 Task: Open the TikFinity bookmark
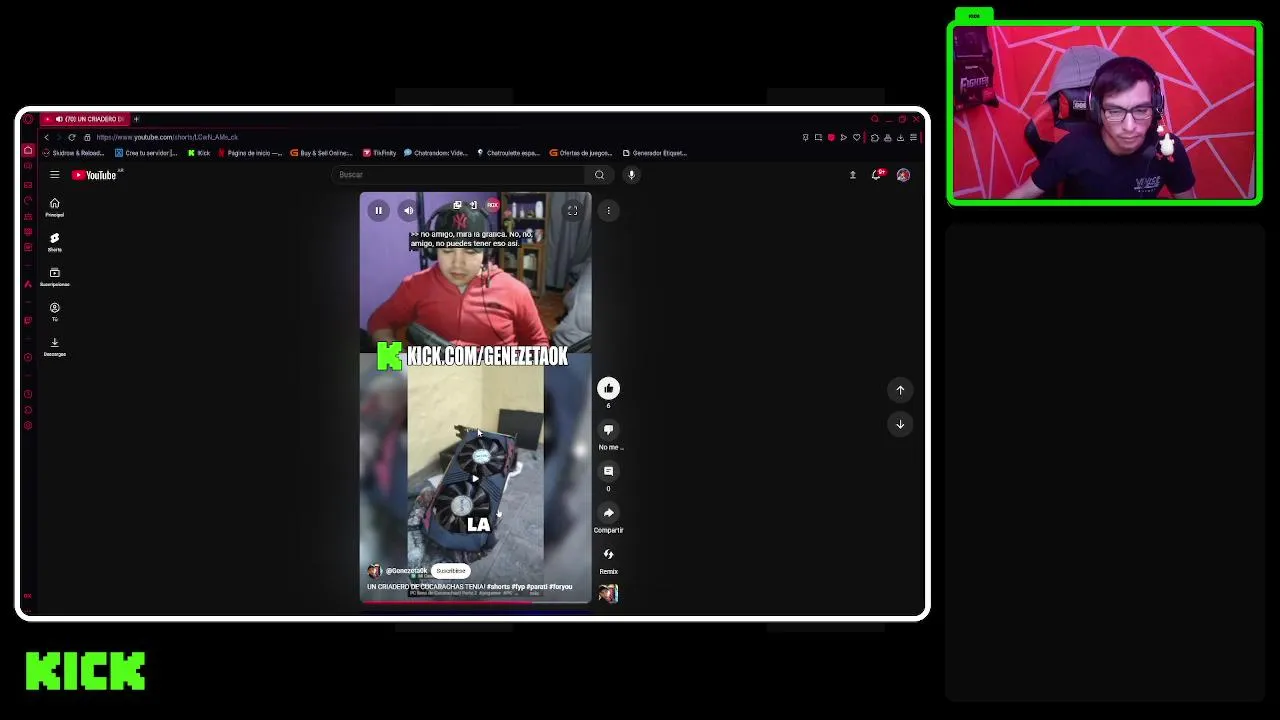click(x=380, y=153)
